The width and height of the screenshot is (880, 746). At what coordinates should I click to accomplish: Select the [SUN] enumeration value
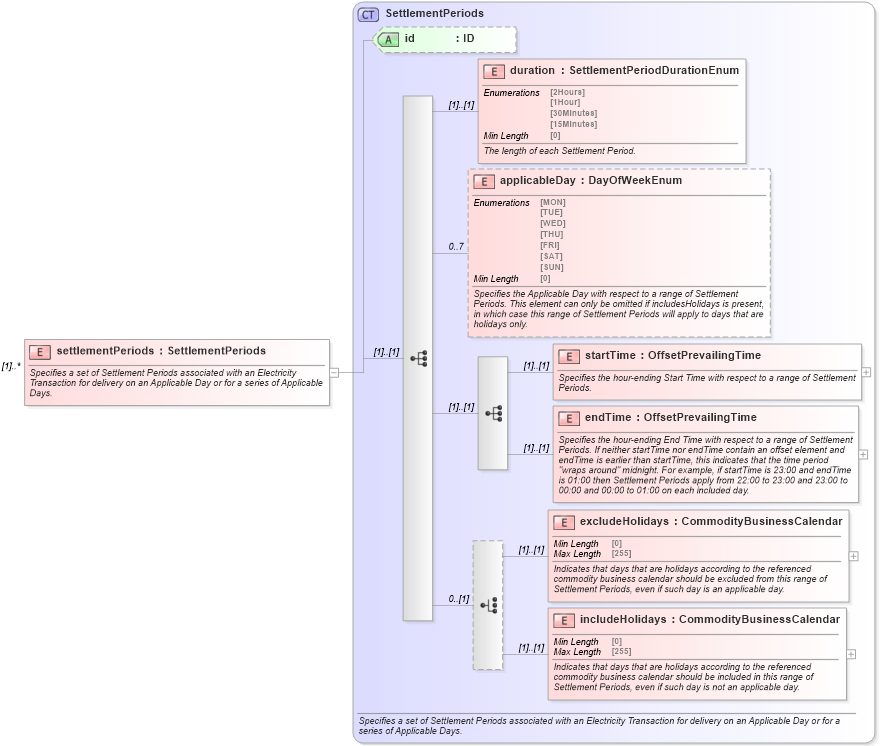[552, 267]
